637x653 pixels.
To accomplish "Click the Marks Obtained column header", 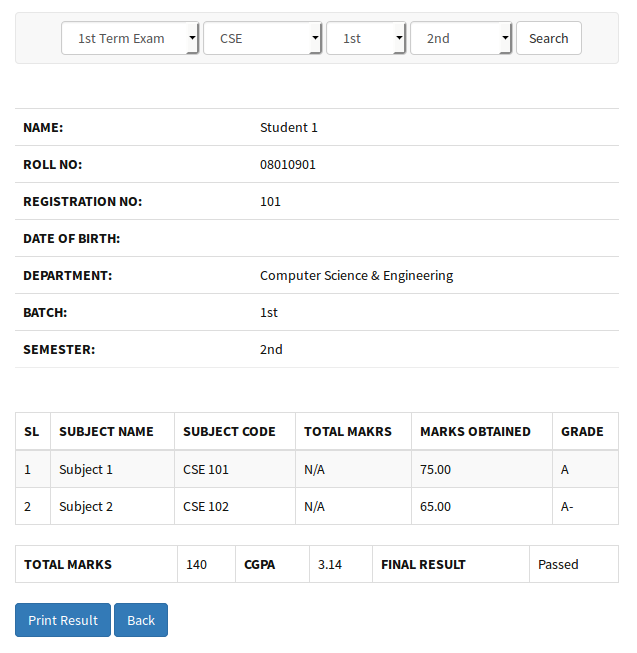I will [x=475, y=431].
